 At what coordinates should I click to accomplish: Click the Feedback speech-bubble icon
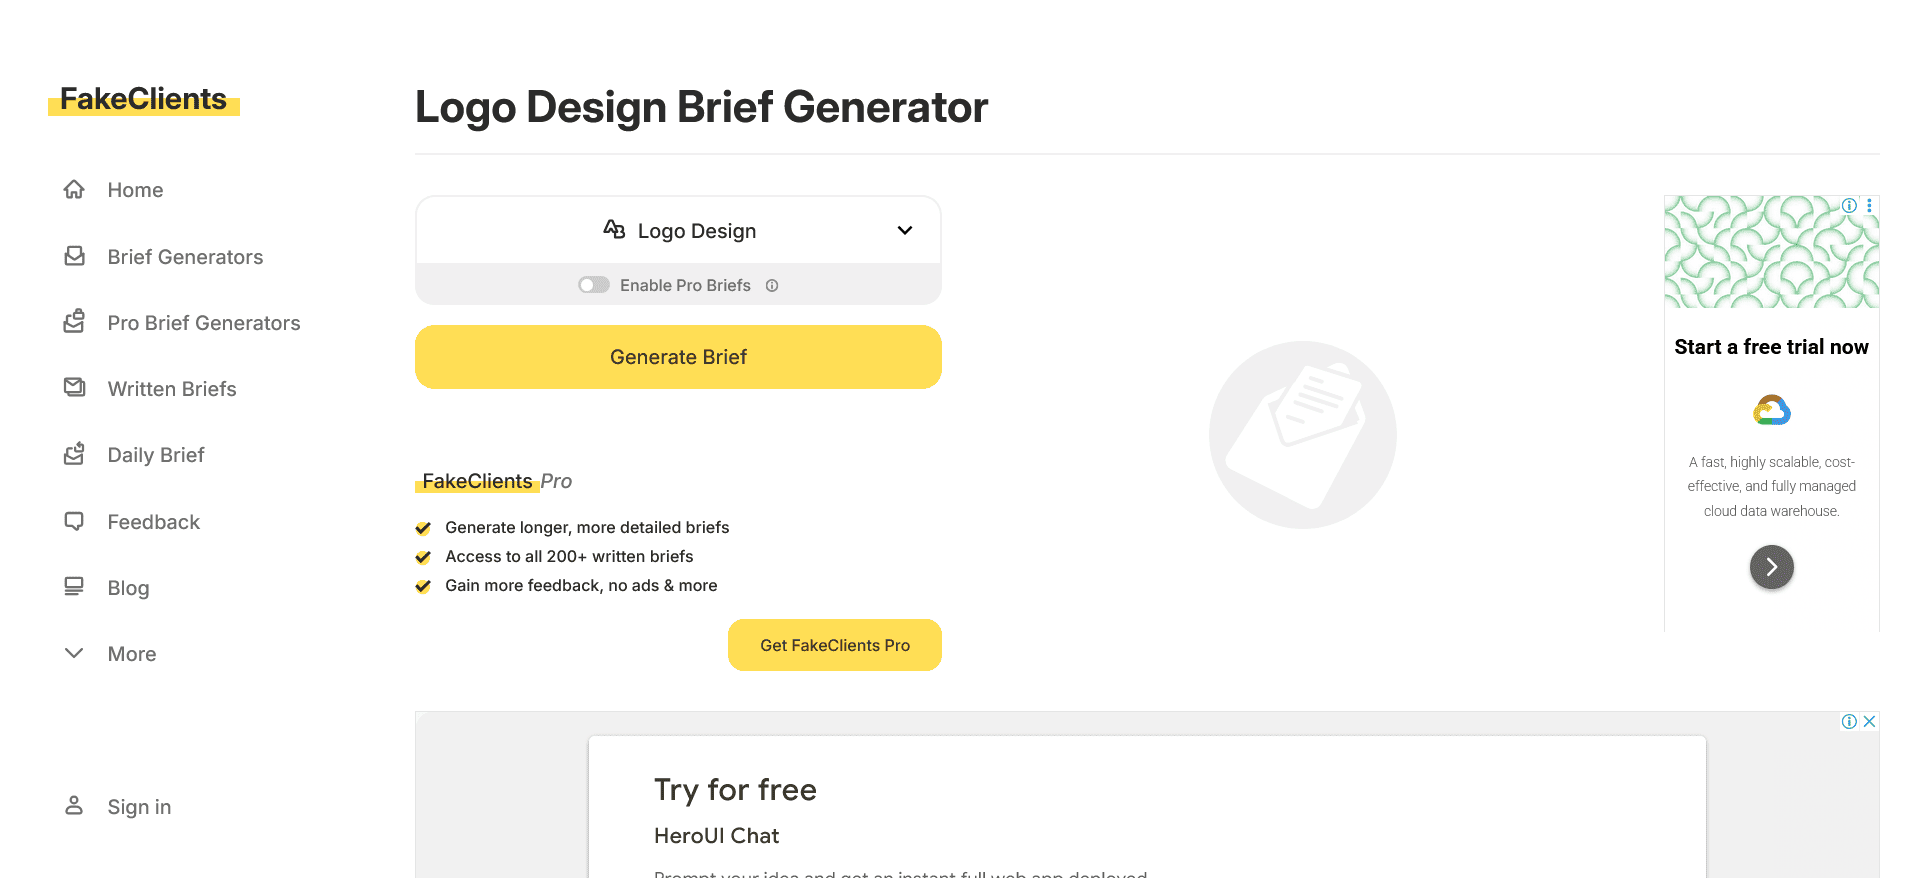[74, 521]
